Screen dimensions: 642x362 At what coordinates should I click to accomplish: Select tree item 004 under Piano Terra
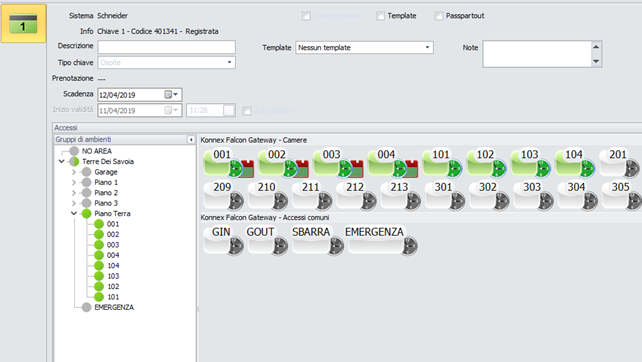[113, 255]
